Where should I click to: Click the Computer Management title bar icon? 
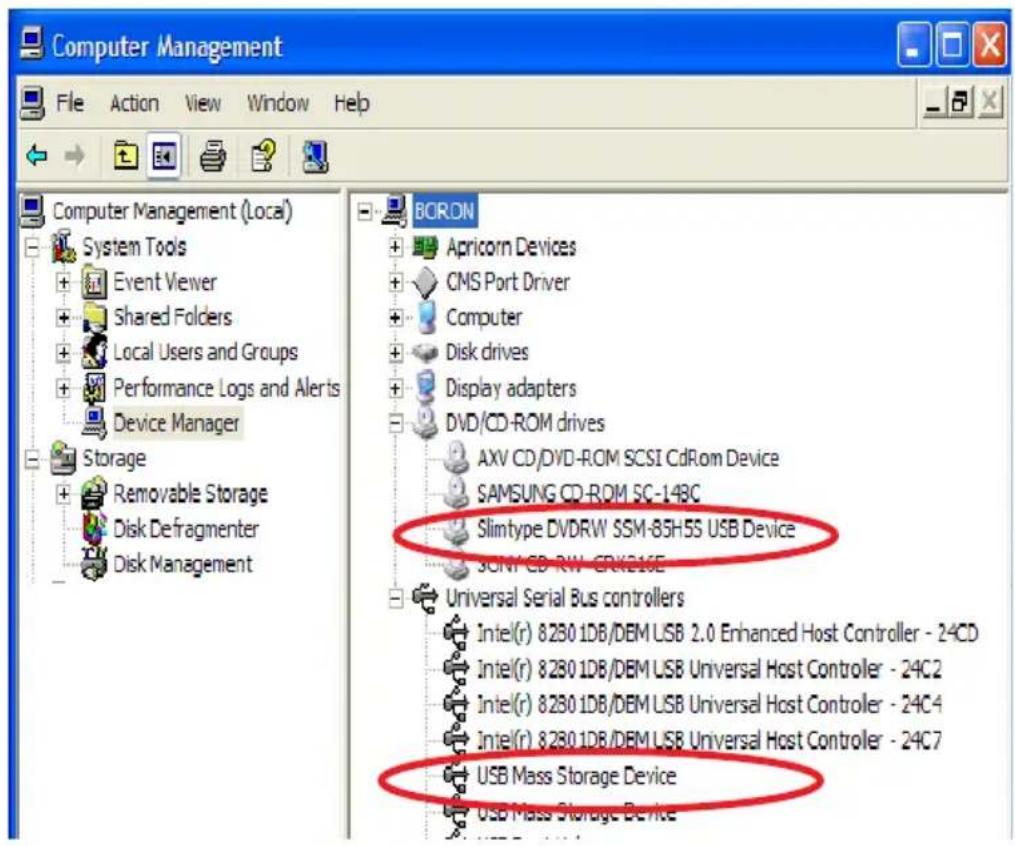pyautogui.click(x=31, y=44)
